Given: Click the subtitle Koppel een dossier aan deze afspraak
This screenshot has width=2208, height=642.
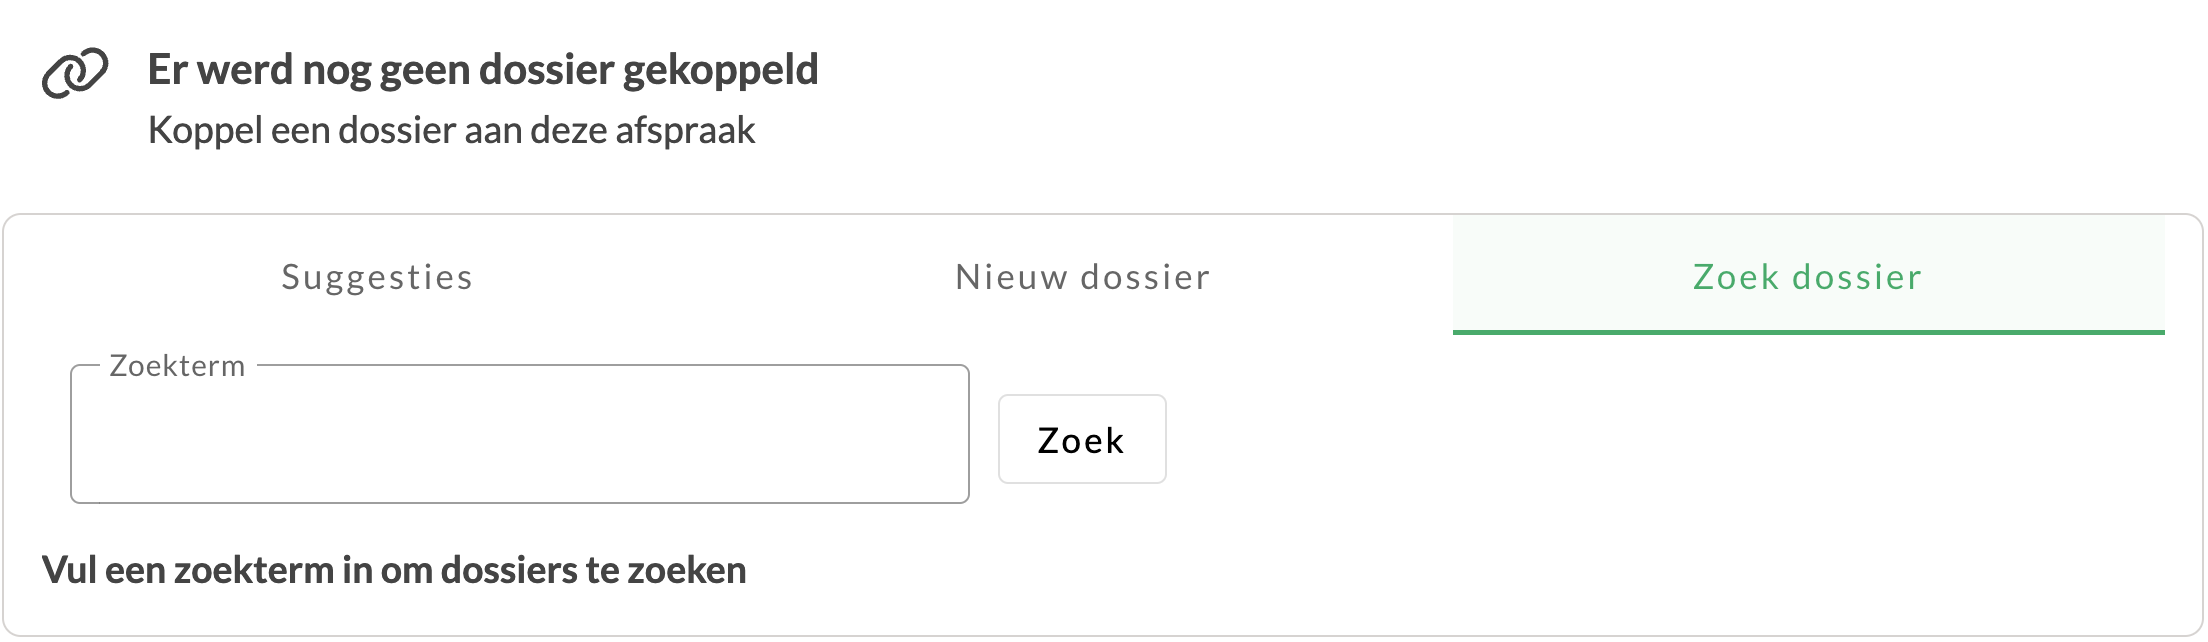Looking at the screenshot, I should [x=453, y=128].
